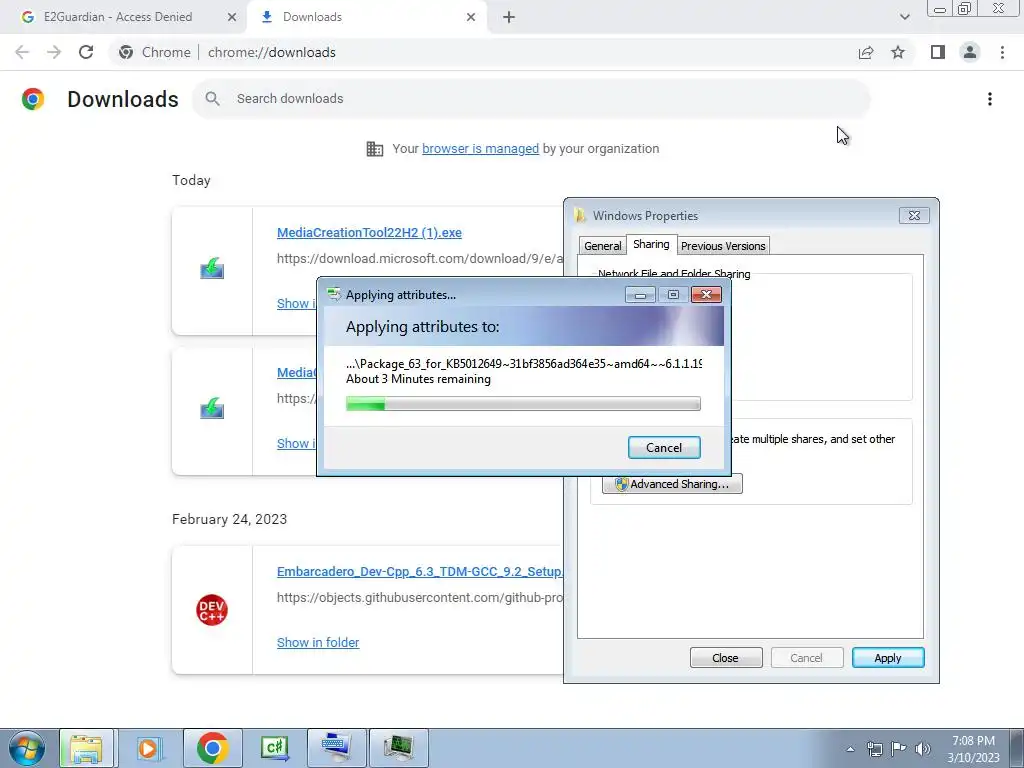
Task: Click the browser forward arrow
Action: [54, 52]
